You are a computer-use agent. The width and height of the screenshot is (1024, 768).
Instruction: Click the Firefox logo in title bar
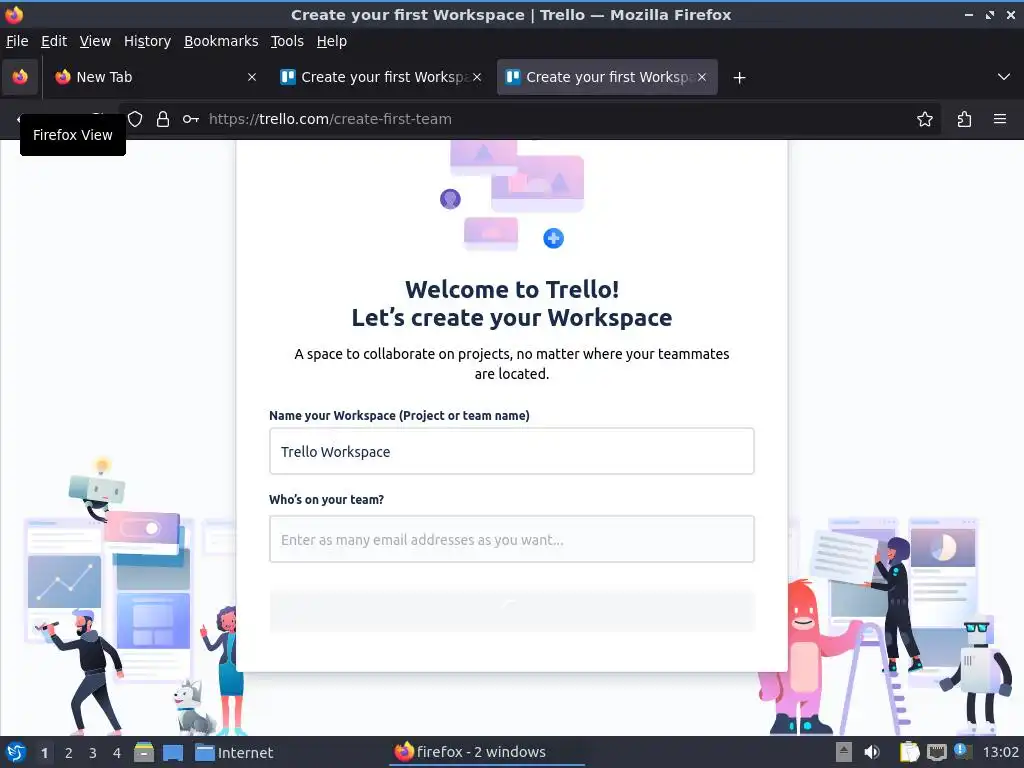(14, 14)
